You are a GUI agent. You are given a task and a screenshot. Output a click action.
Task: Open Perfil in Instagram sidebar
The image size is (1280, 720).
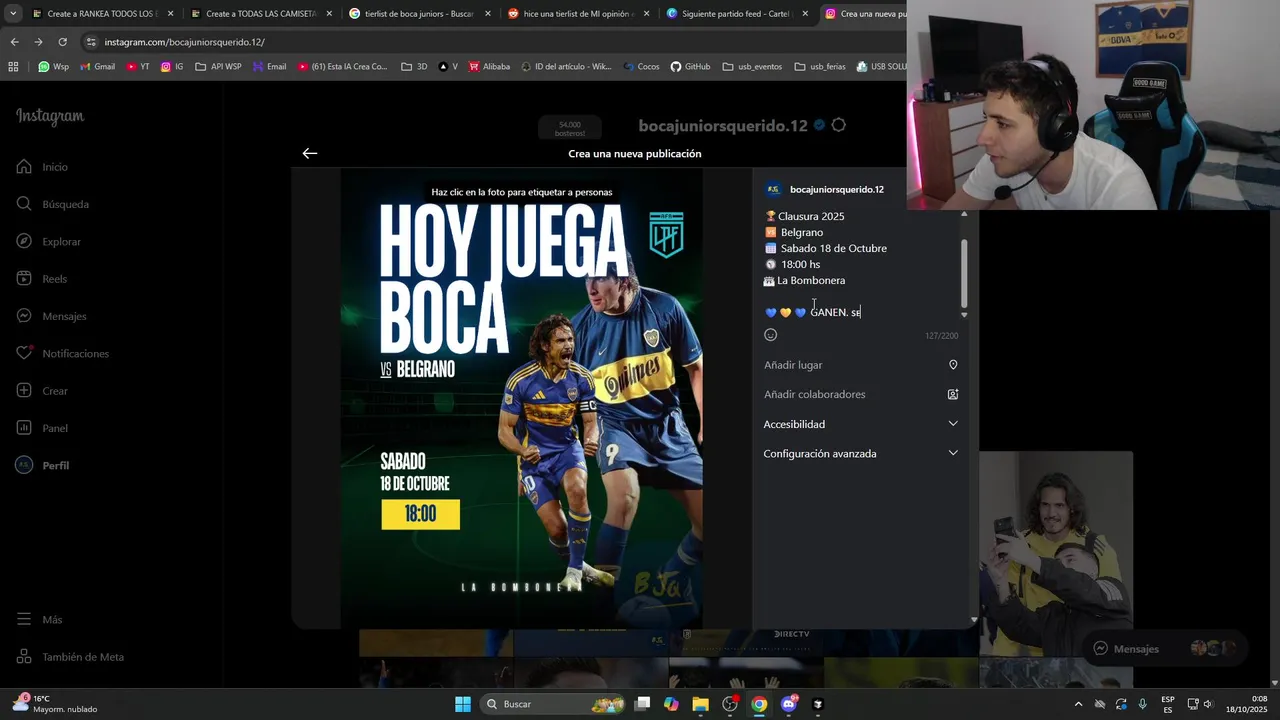tap(43, 466)
